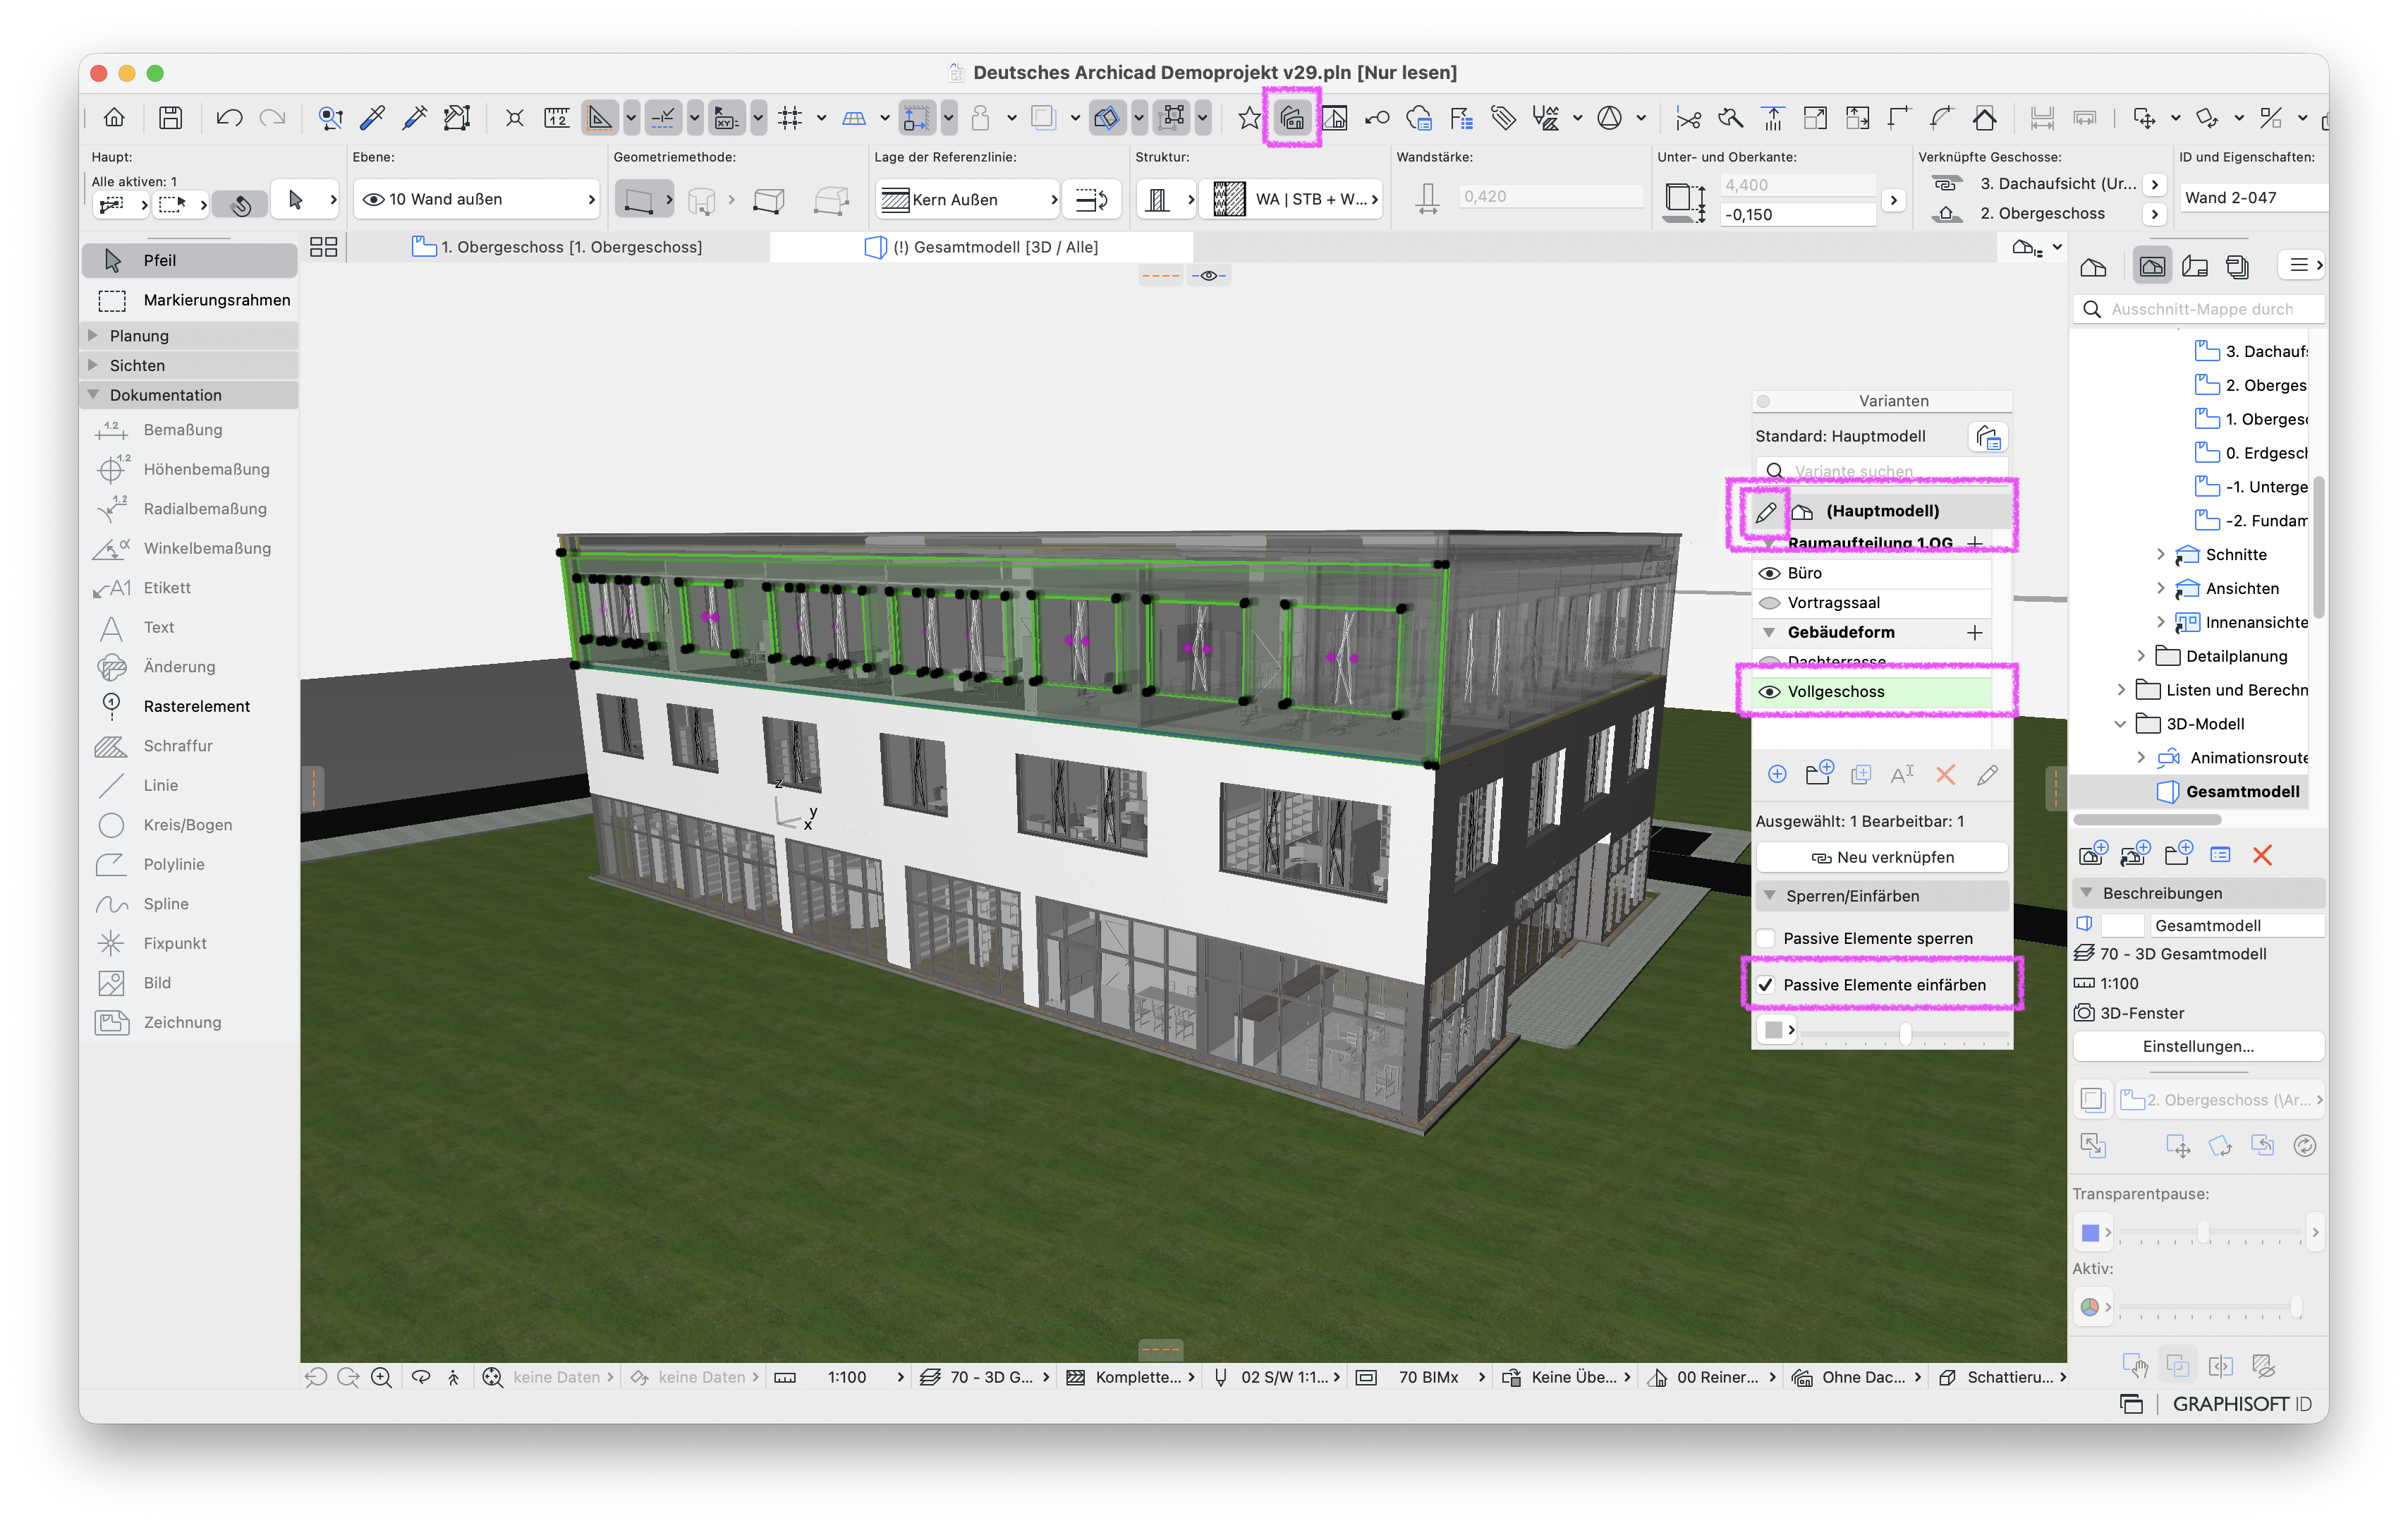This screenshot has width=2408, height=1528.
Task: Select the Kreis/Bogen tool
Action: (187, 825)
